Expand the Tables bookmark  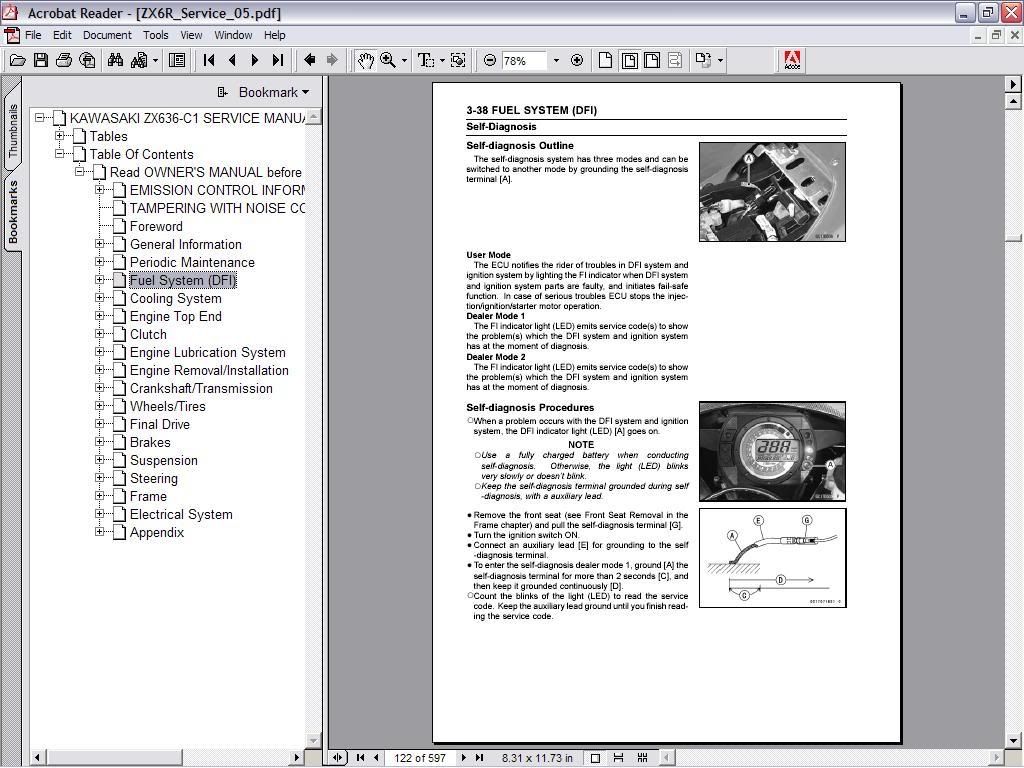59,136
